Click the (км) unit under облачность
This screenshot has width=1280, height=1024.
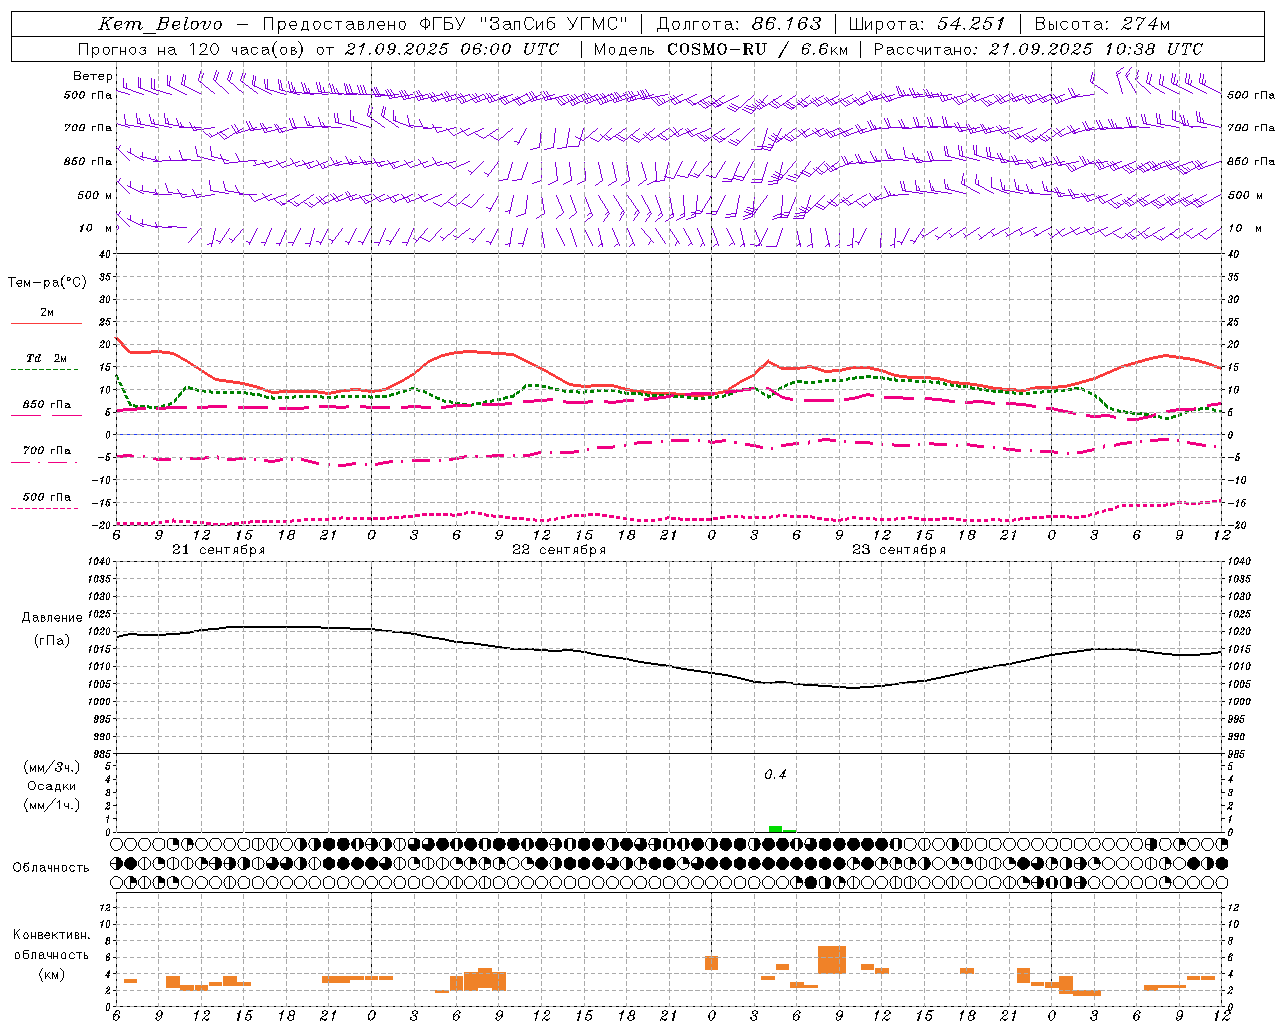point(51,974)
